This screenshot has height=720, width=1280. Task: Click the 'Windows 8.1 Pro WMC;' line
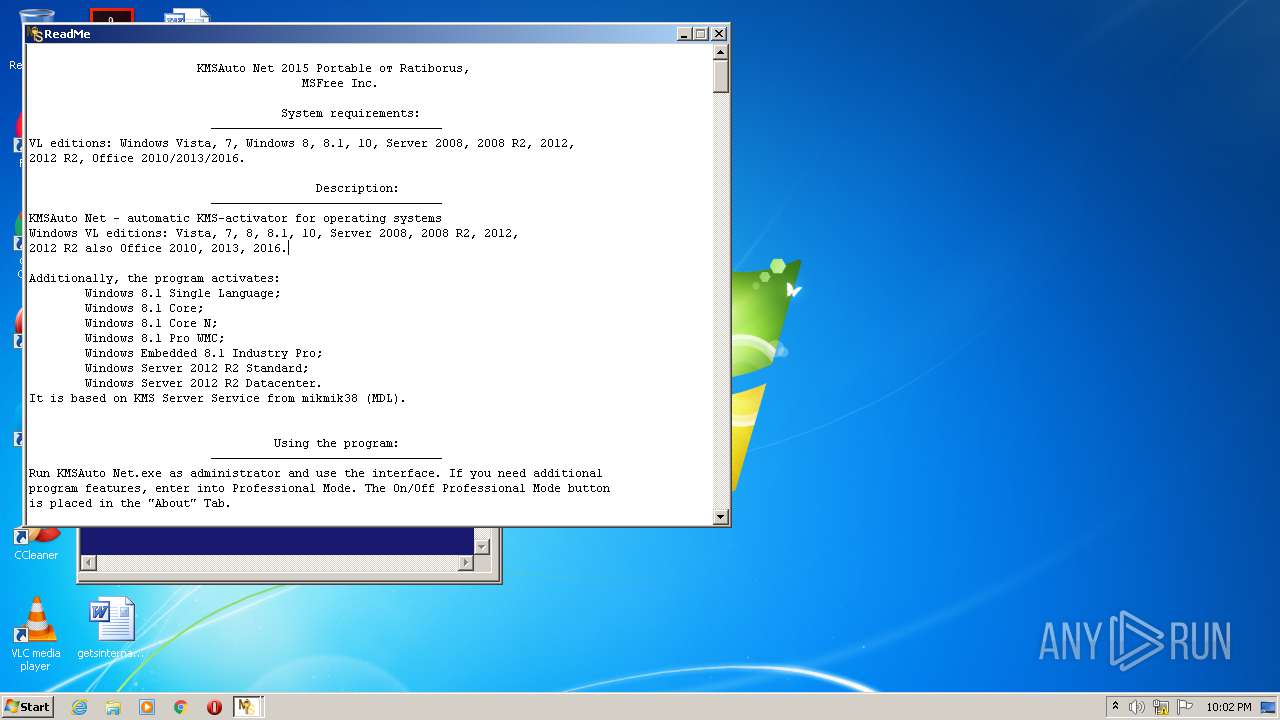pos(154,338)
